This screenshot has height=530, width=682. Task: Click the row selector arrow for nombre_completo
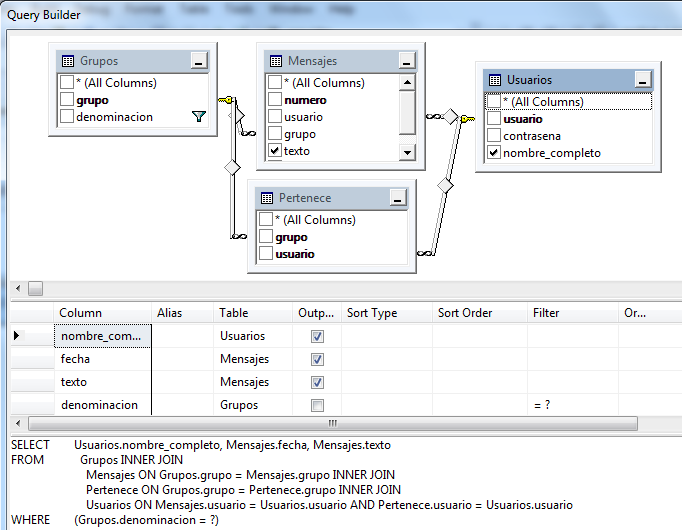[17, 335]
